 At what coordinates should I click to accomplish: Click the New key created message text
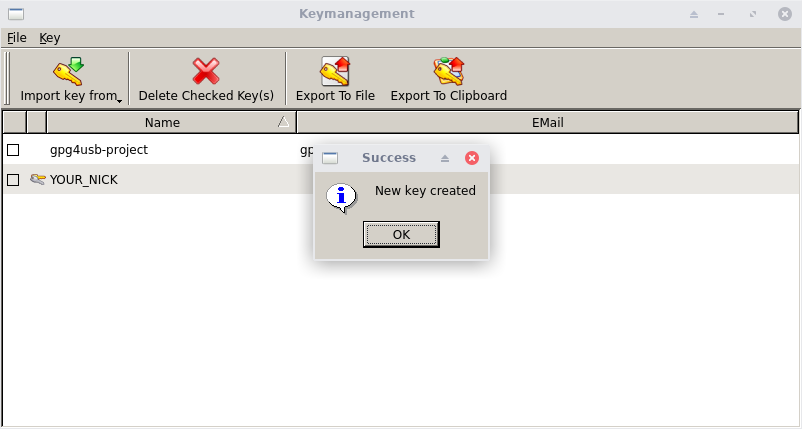(x=425, y=191)
